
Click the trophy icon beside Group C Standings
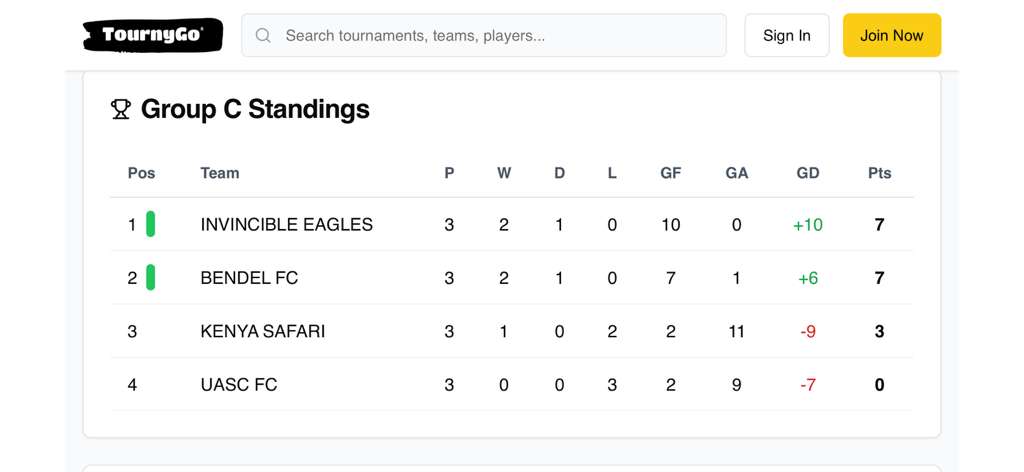click(121, 109)
